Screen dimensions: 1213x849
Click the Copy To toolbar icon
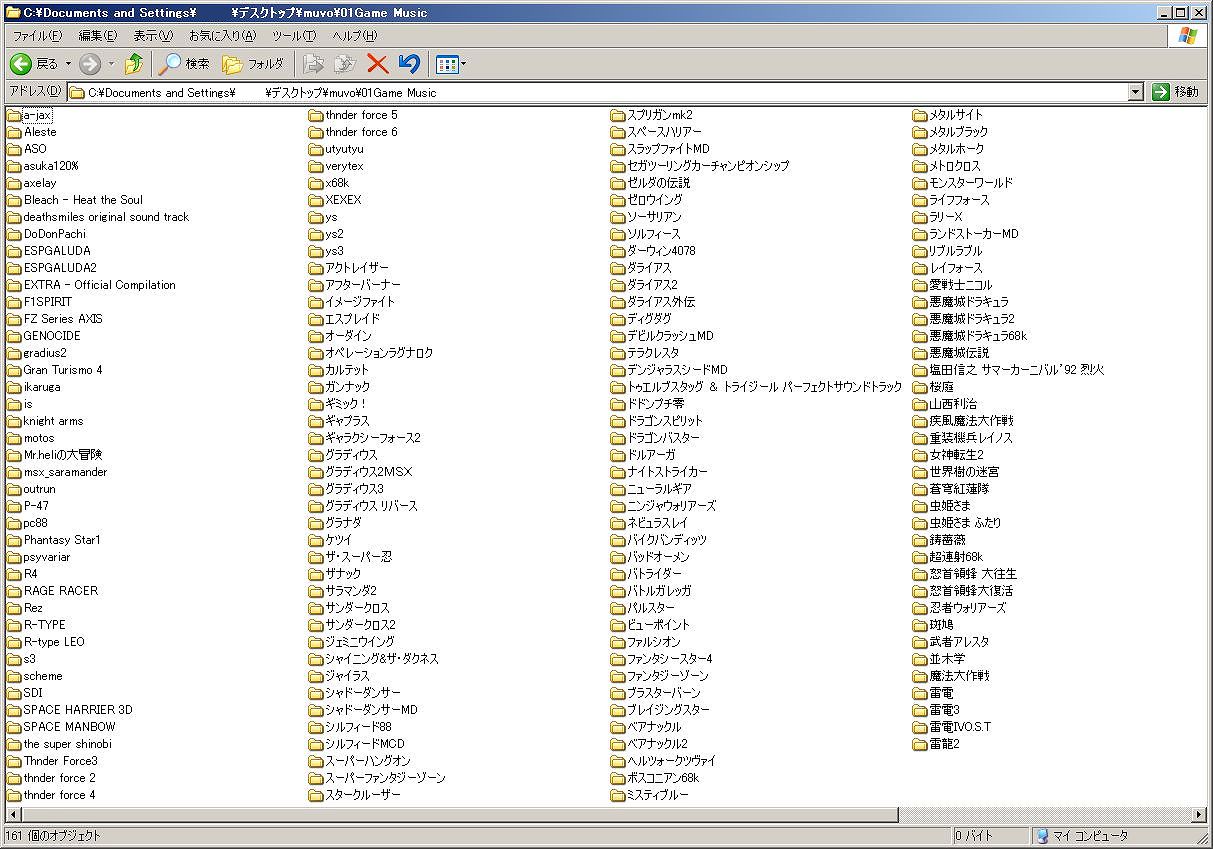345,64
